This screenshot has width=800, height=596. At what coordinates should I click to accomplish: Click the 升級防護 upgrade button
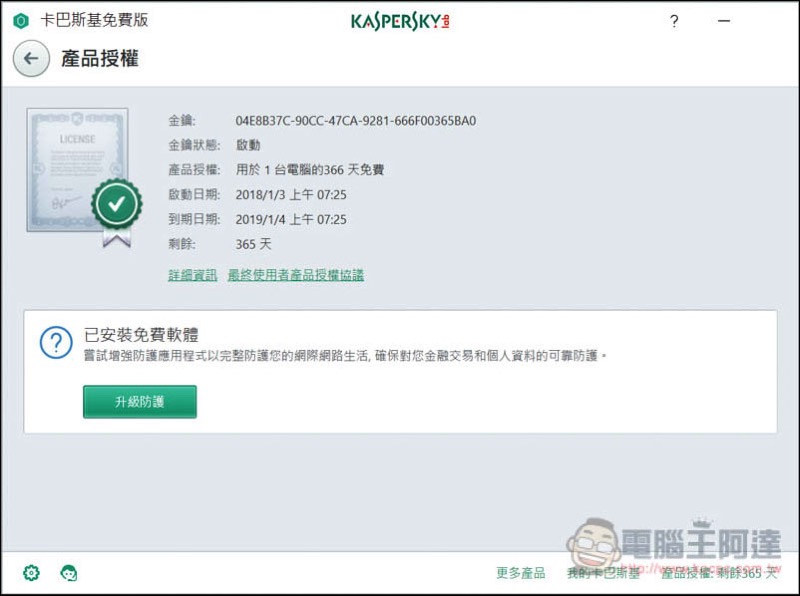pos(140,402)
